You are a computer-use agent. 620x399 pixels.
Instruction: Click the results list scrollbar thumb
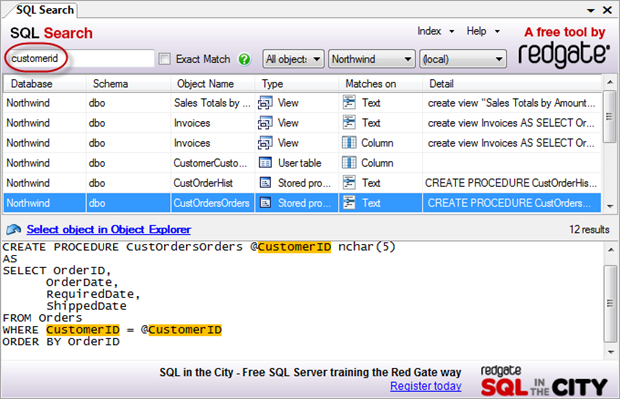point(610,116)
